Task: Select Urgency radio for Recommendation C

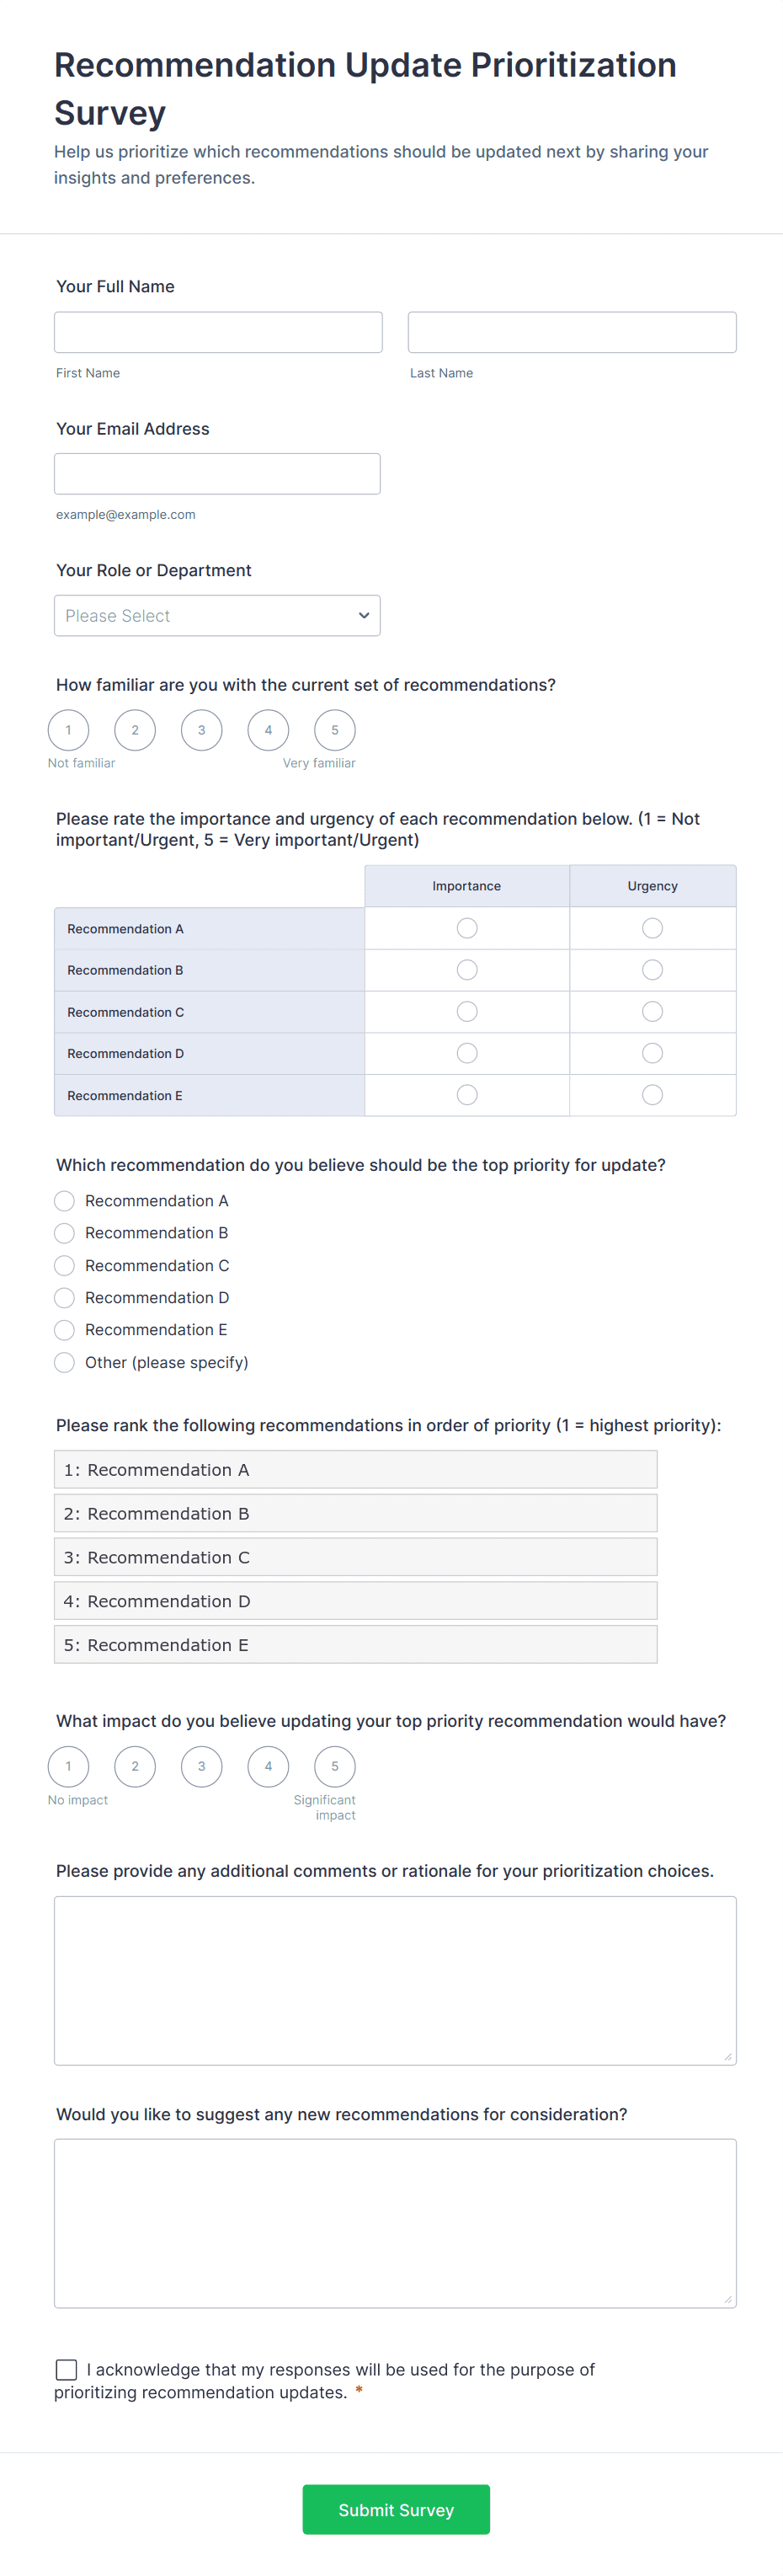Action: 652,1011
